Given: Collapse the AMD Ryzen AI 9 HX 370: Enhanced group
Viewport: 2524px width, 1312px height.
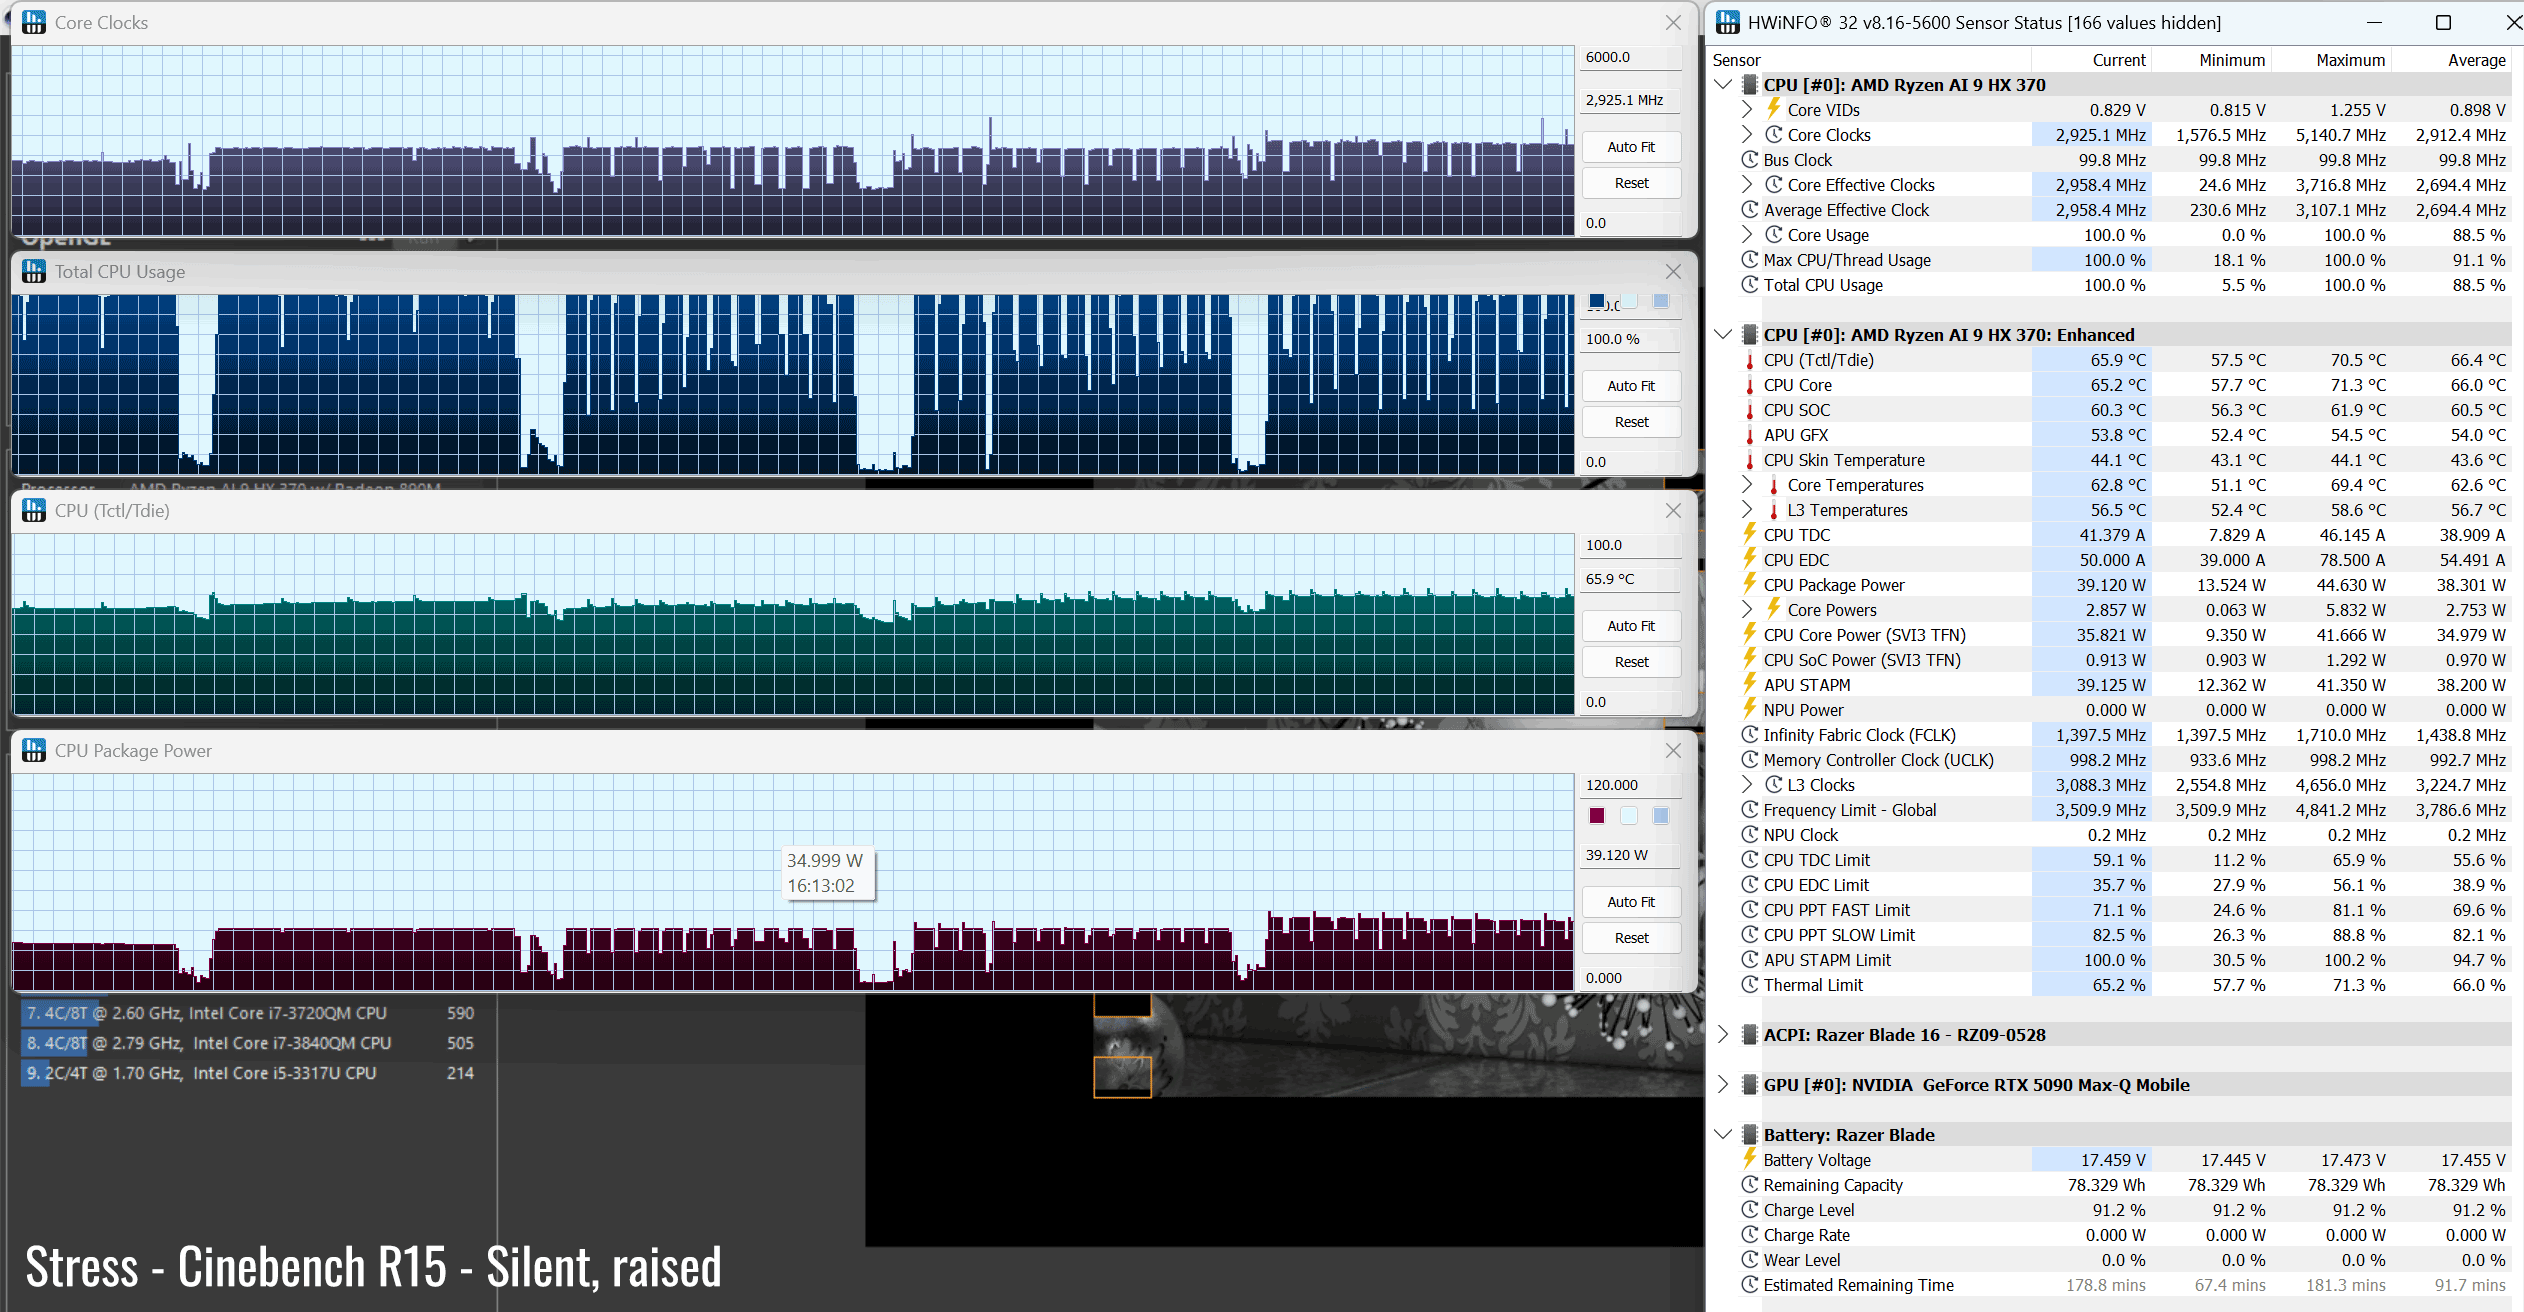Looking at the screenshot, I should point(1723,334).
